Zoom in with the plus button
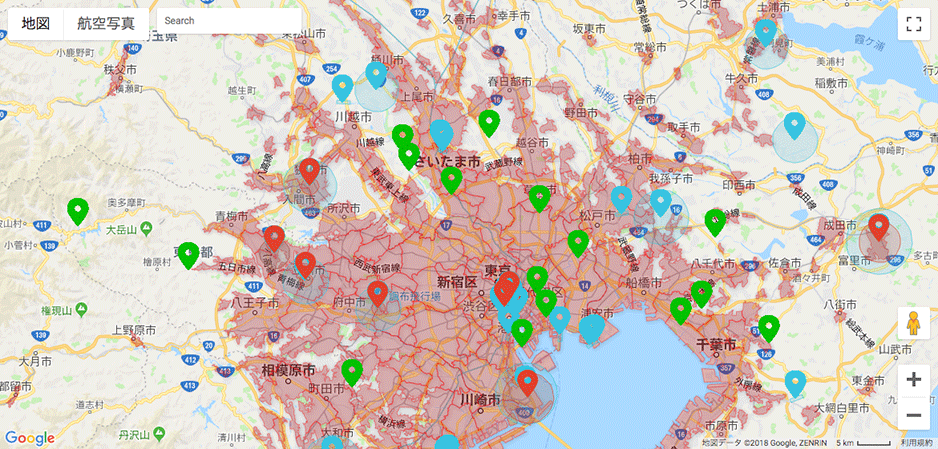938x449 pixels. tap(913, 380)
